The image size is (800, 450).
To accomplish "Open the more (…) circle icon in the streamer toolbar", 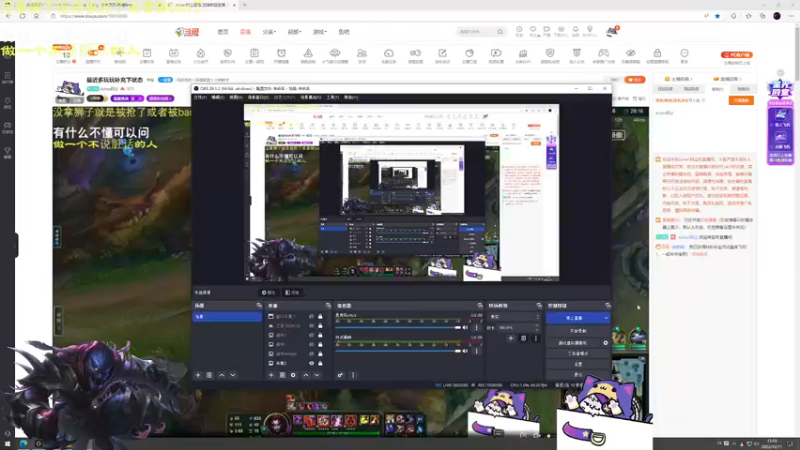I will (684, 53).
